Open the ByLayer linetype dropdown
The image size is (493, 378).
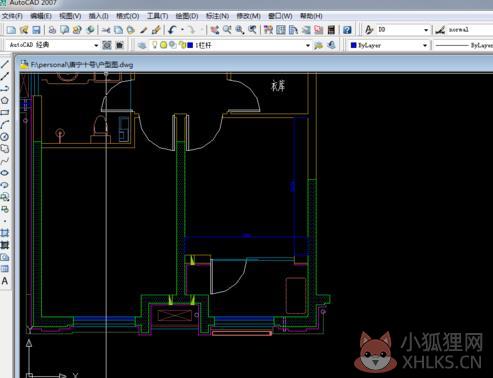(x=463, y=45)
